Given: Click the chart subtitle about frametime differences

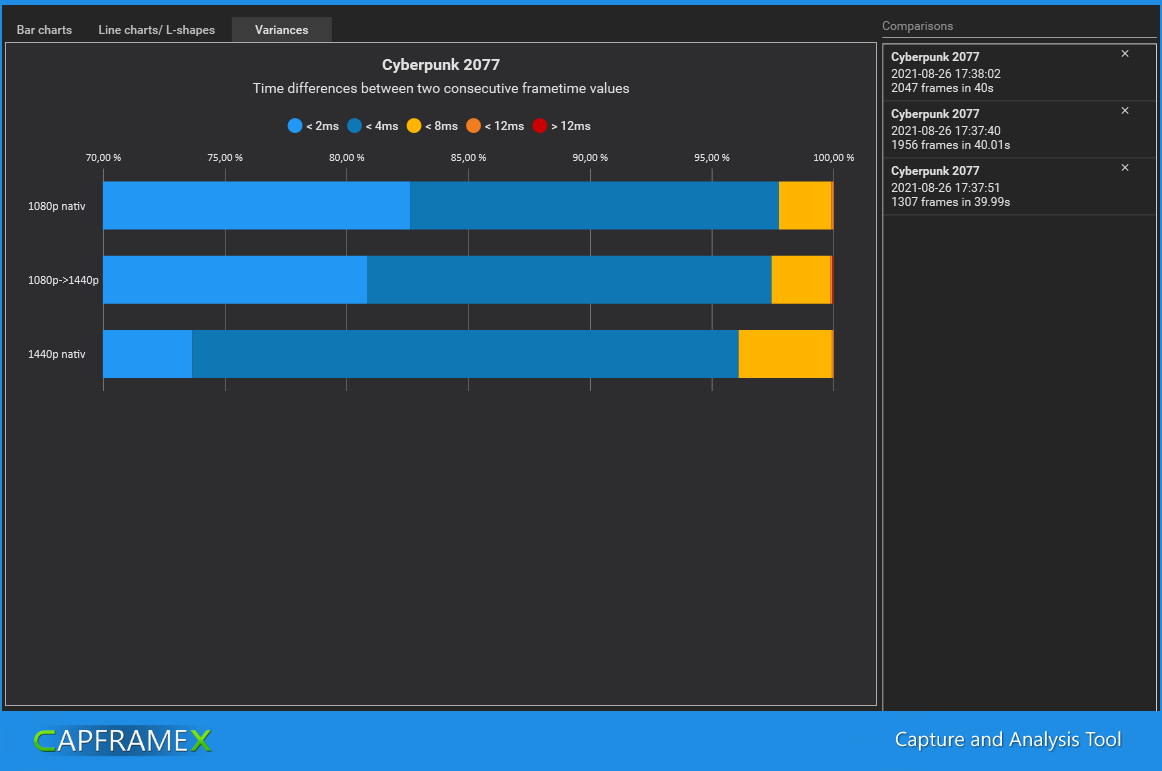Looking at the screenshot, I should (441, 88).
